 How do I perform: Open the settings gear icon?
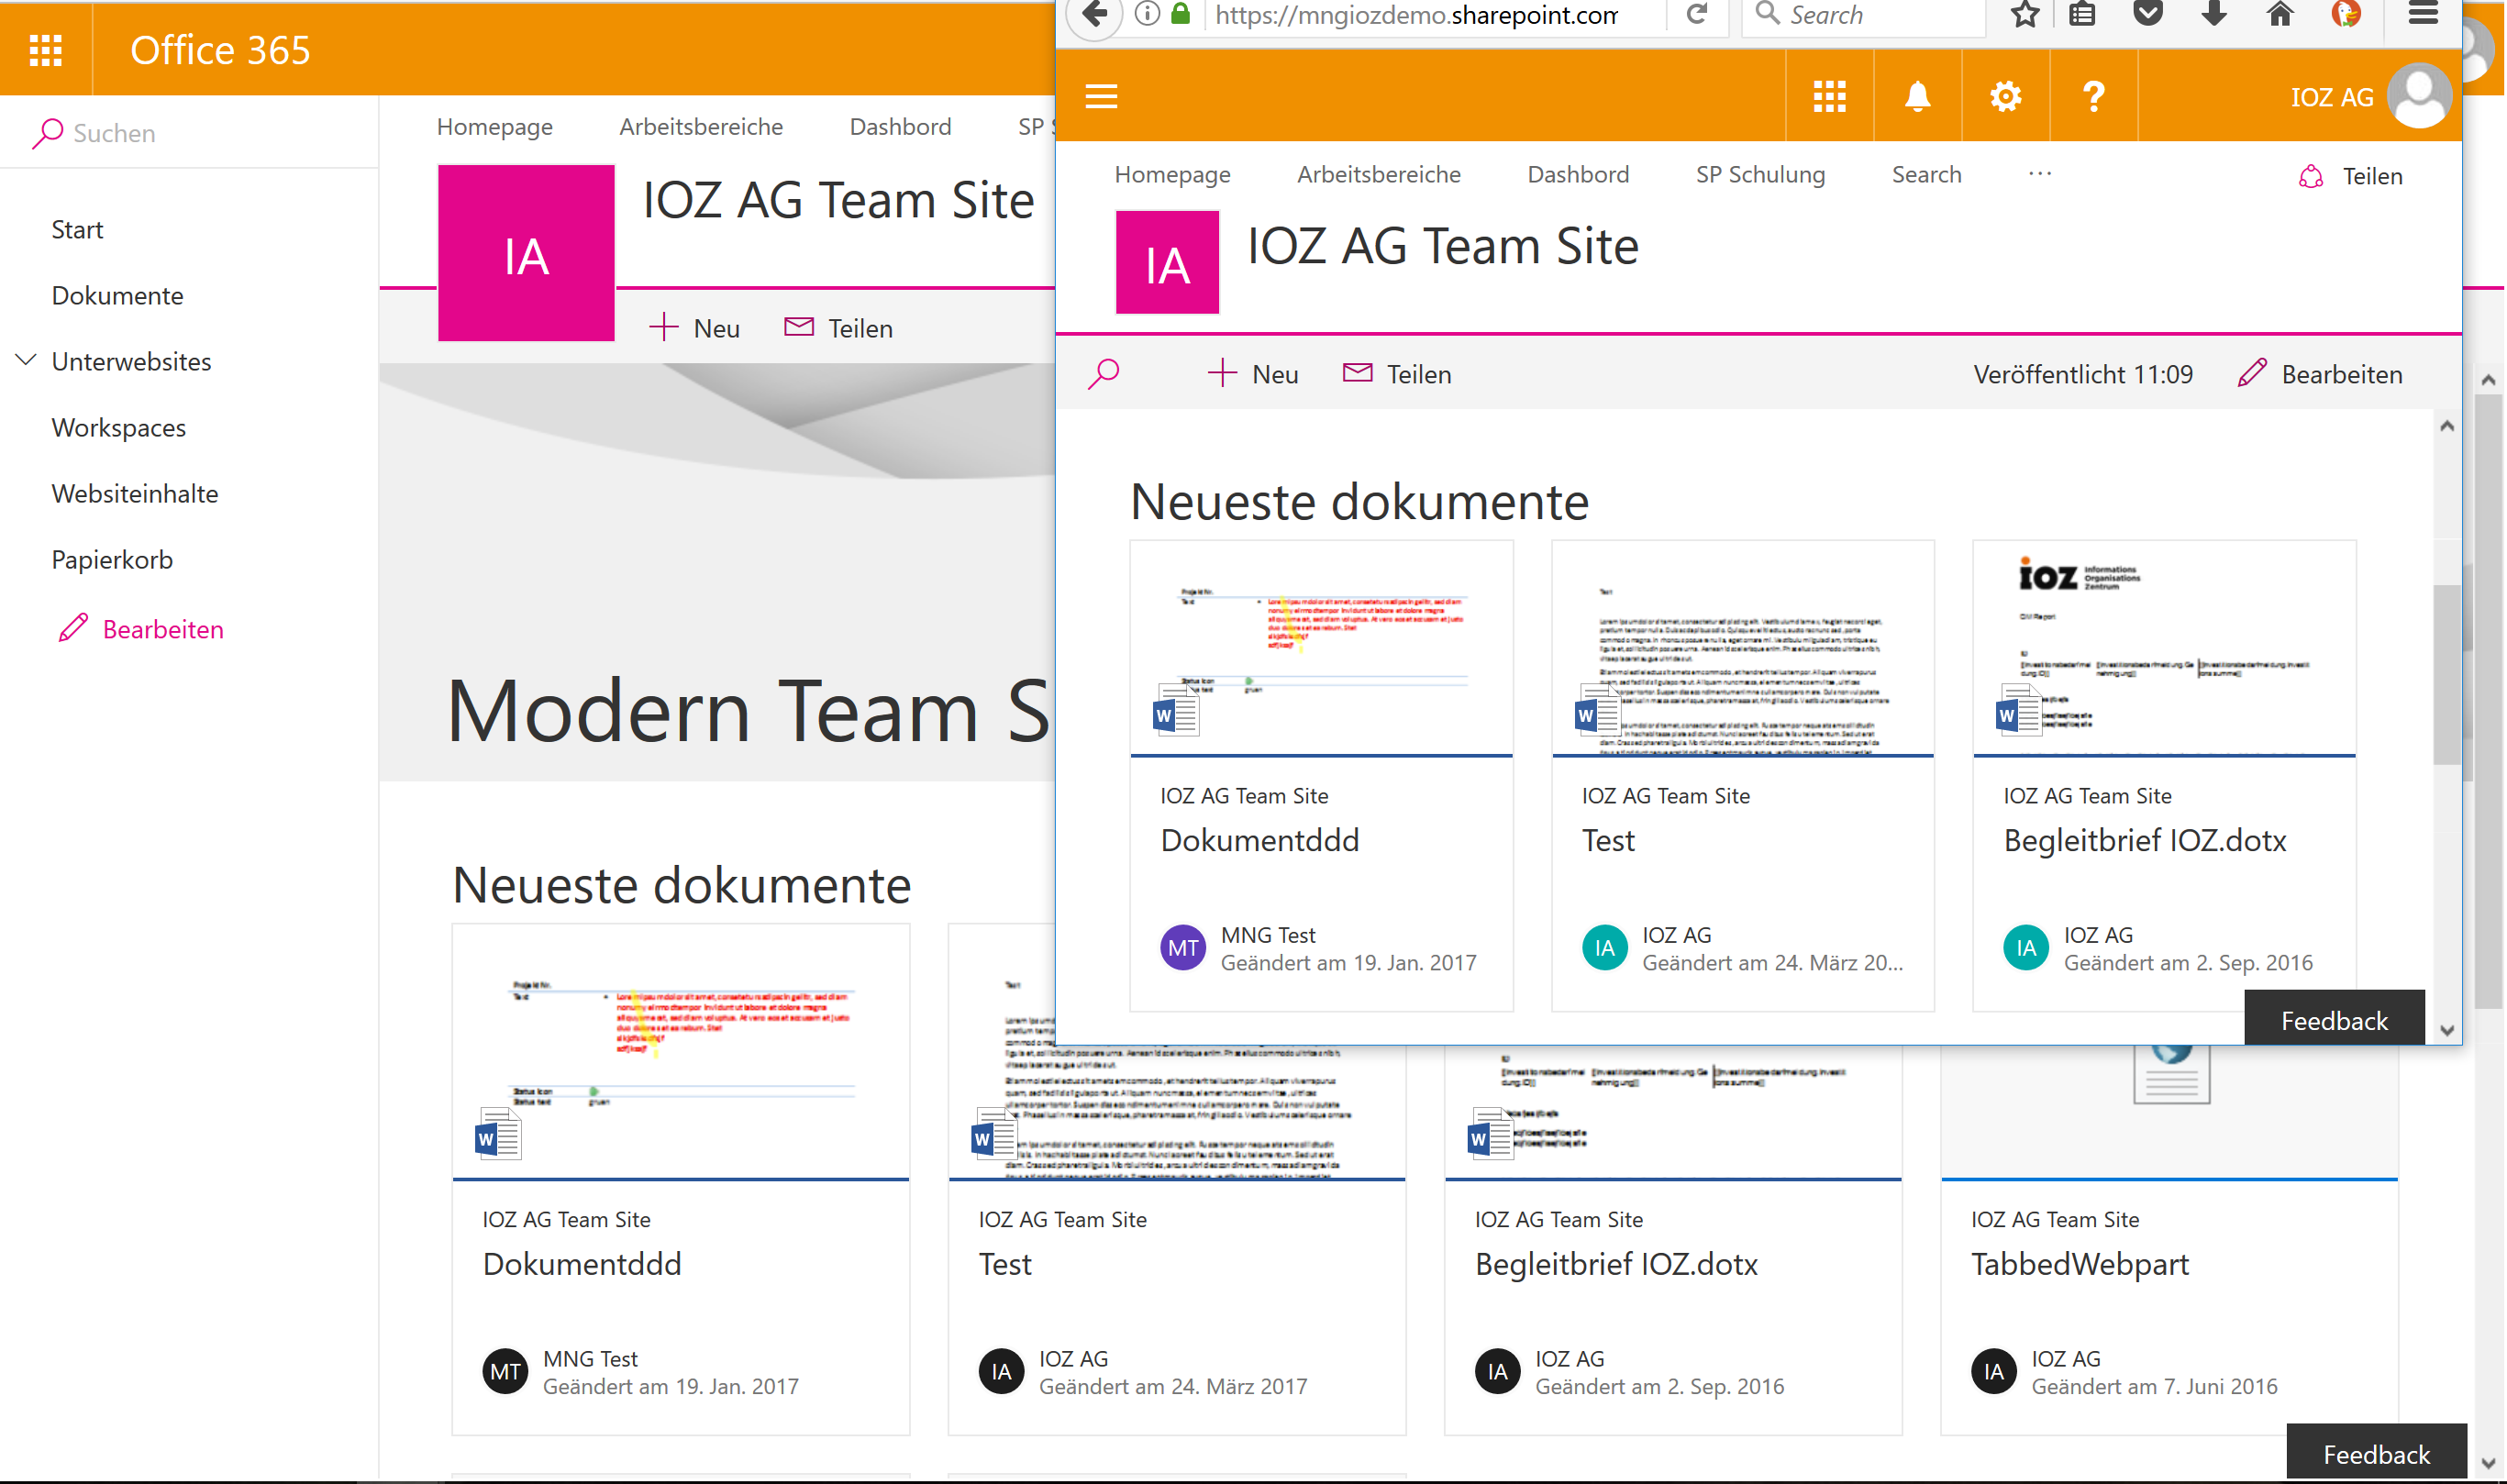pyautogui.click(x=2005, y=96)
